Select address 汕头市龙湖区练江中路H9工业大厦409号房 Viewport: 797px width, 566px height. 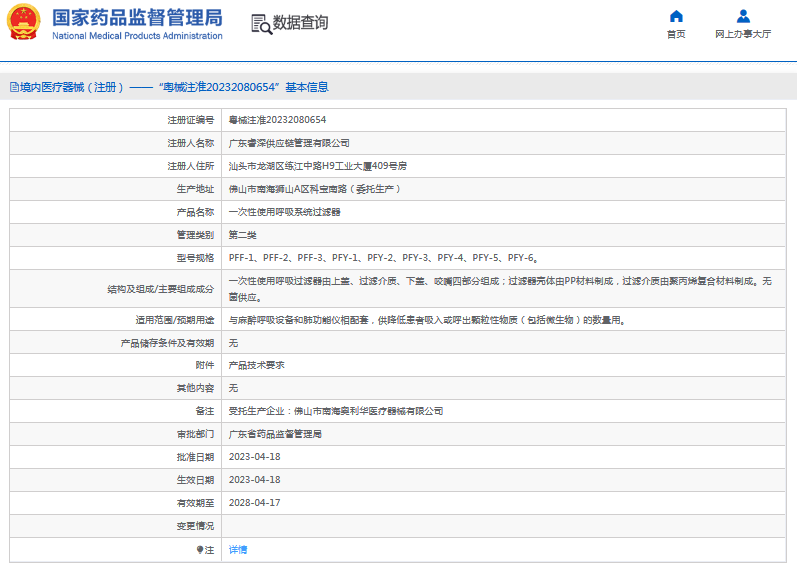[318, 166]
